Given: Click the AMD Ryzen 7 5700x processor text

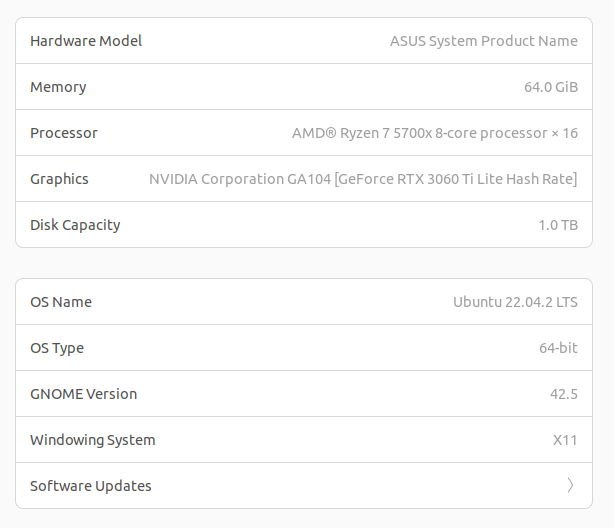Looking at the screenshot, I should 434,133.
